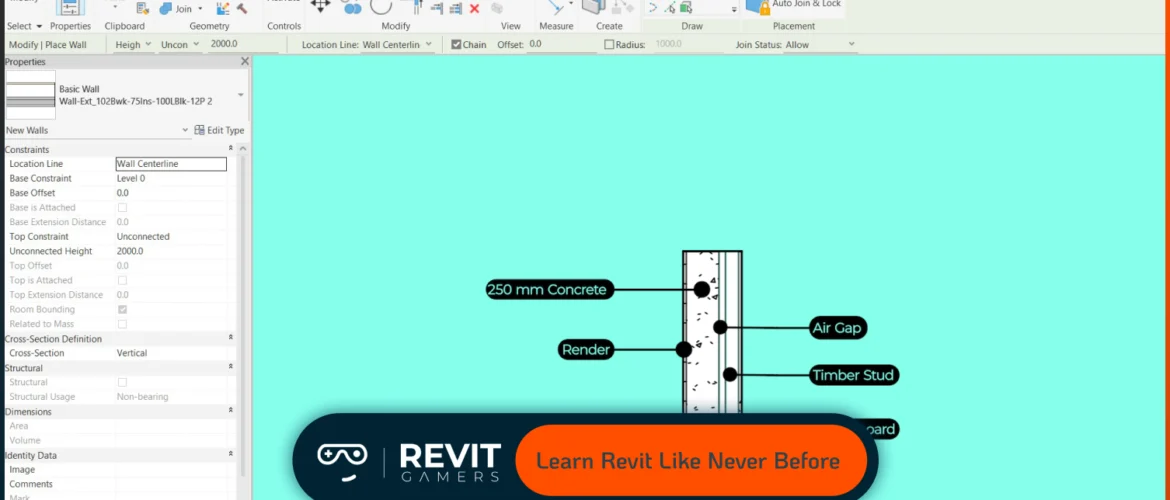Viewport: 1170px width, 500px height.
Task: Click the Placement panel label
Action: (794, 26)
